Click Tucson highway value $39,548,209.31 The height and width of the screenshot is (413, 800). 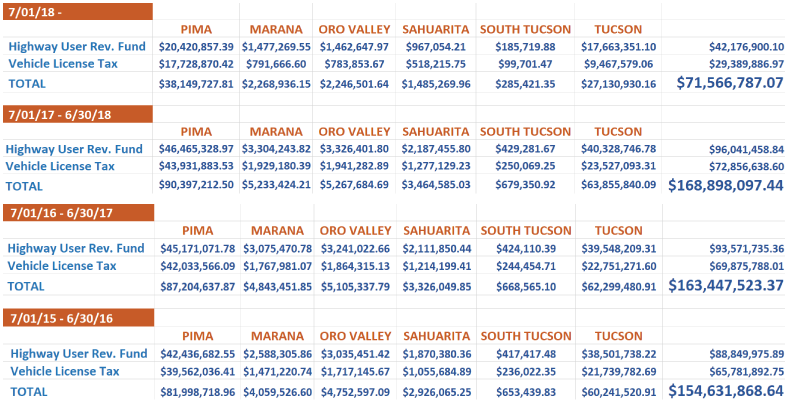617,248
